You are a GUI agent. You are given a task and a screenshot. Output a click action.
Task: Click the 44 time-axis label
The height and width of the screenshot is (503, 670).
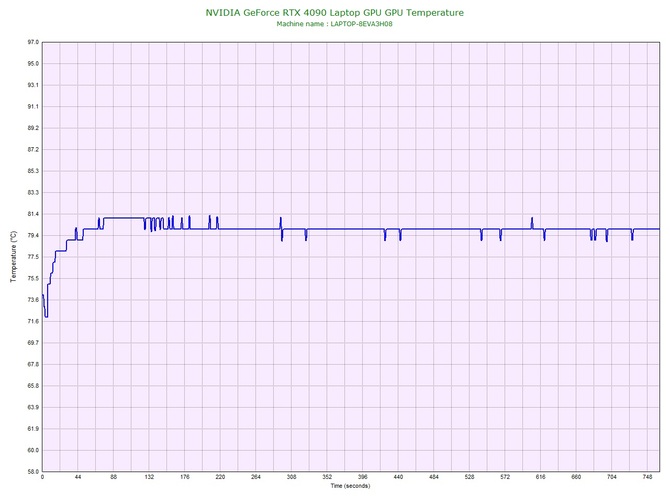[78, 477]
